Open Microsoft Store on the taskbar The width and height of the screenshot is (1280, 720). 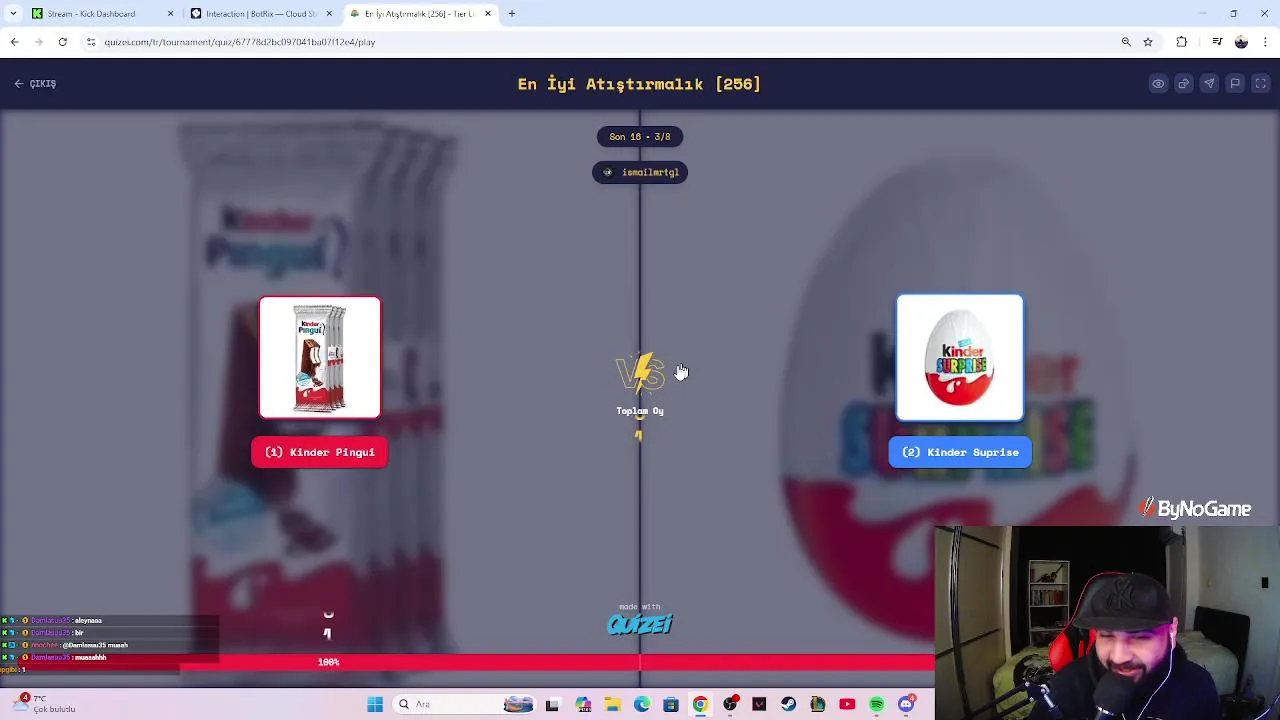[671, 704]
